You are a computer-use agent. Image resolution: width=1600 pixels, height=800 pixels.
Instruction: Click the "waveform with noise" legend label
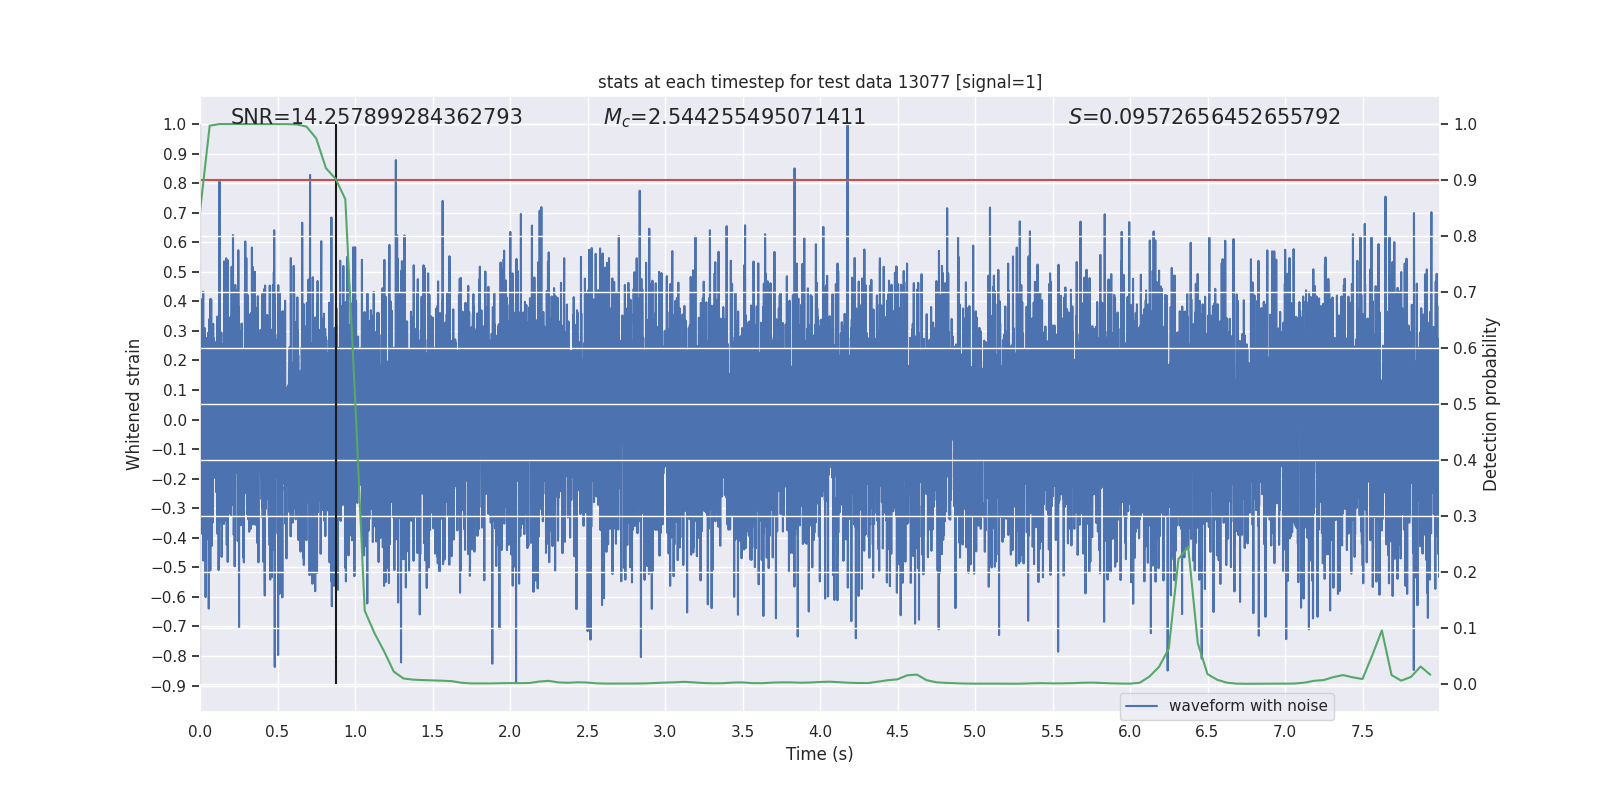tap(1248, 706)
